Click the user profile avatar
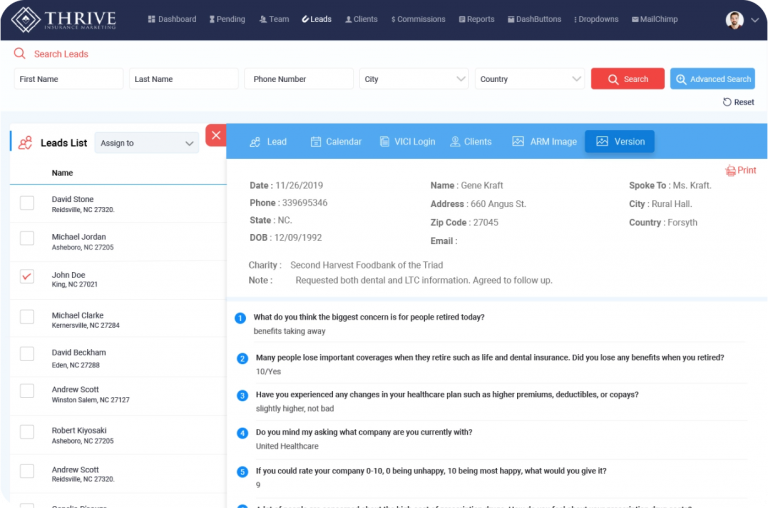 click(x=735, y=20)
